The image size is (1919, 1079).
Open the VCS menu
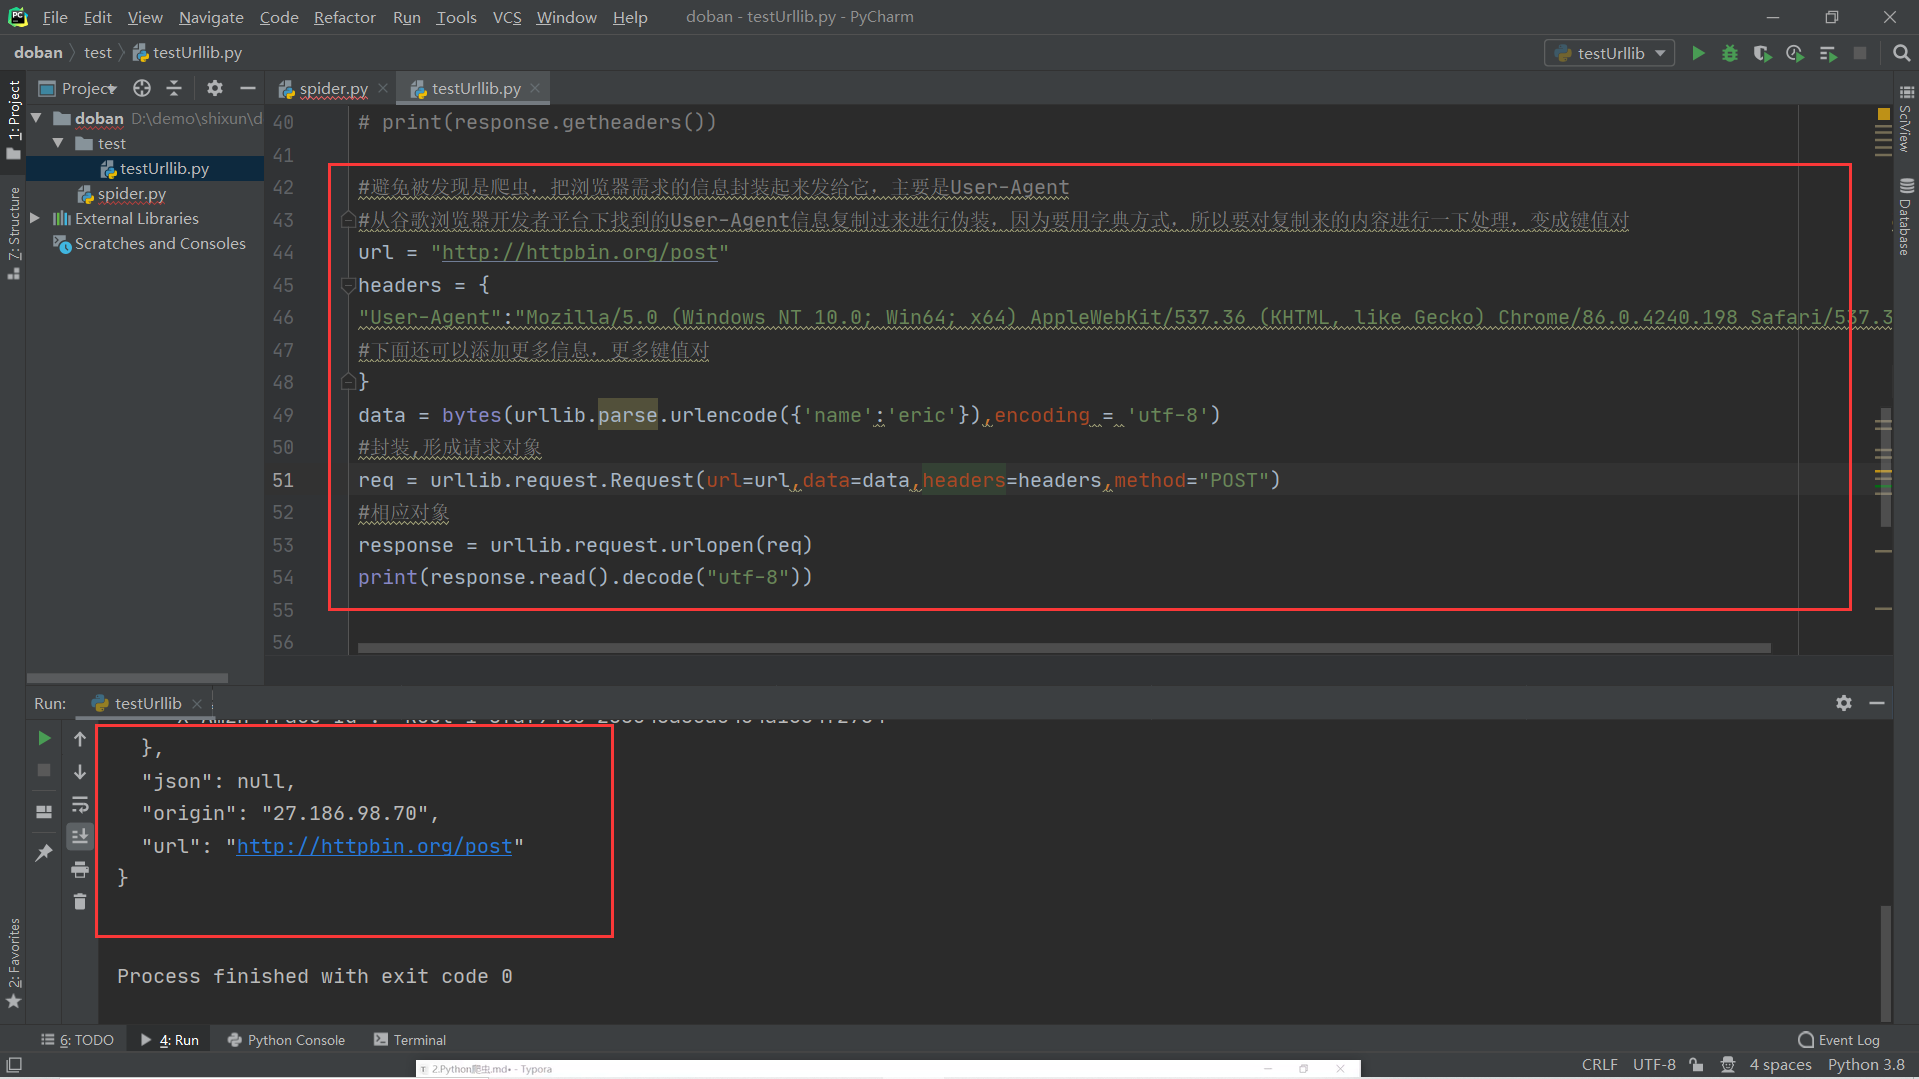click(x=507, y=17)
